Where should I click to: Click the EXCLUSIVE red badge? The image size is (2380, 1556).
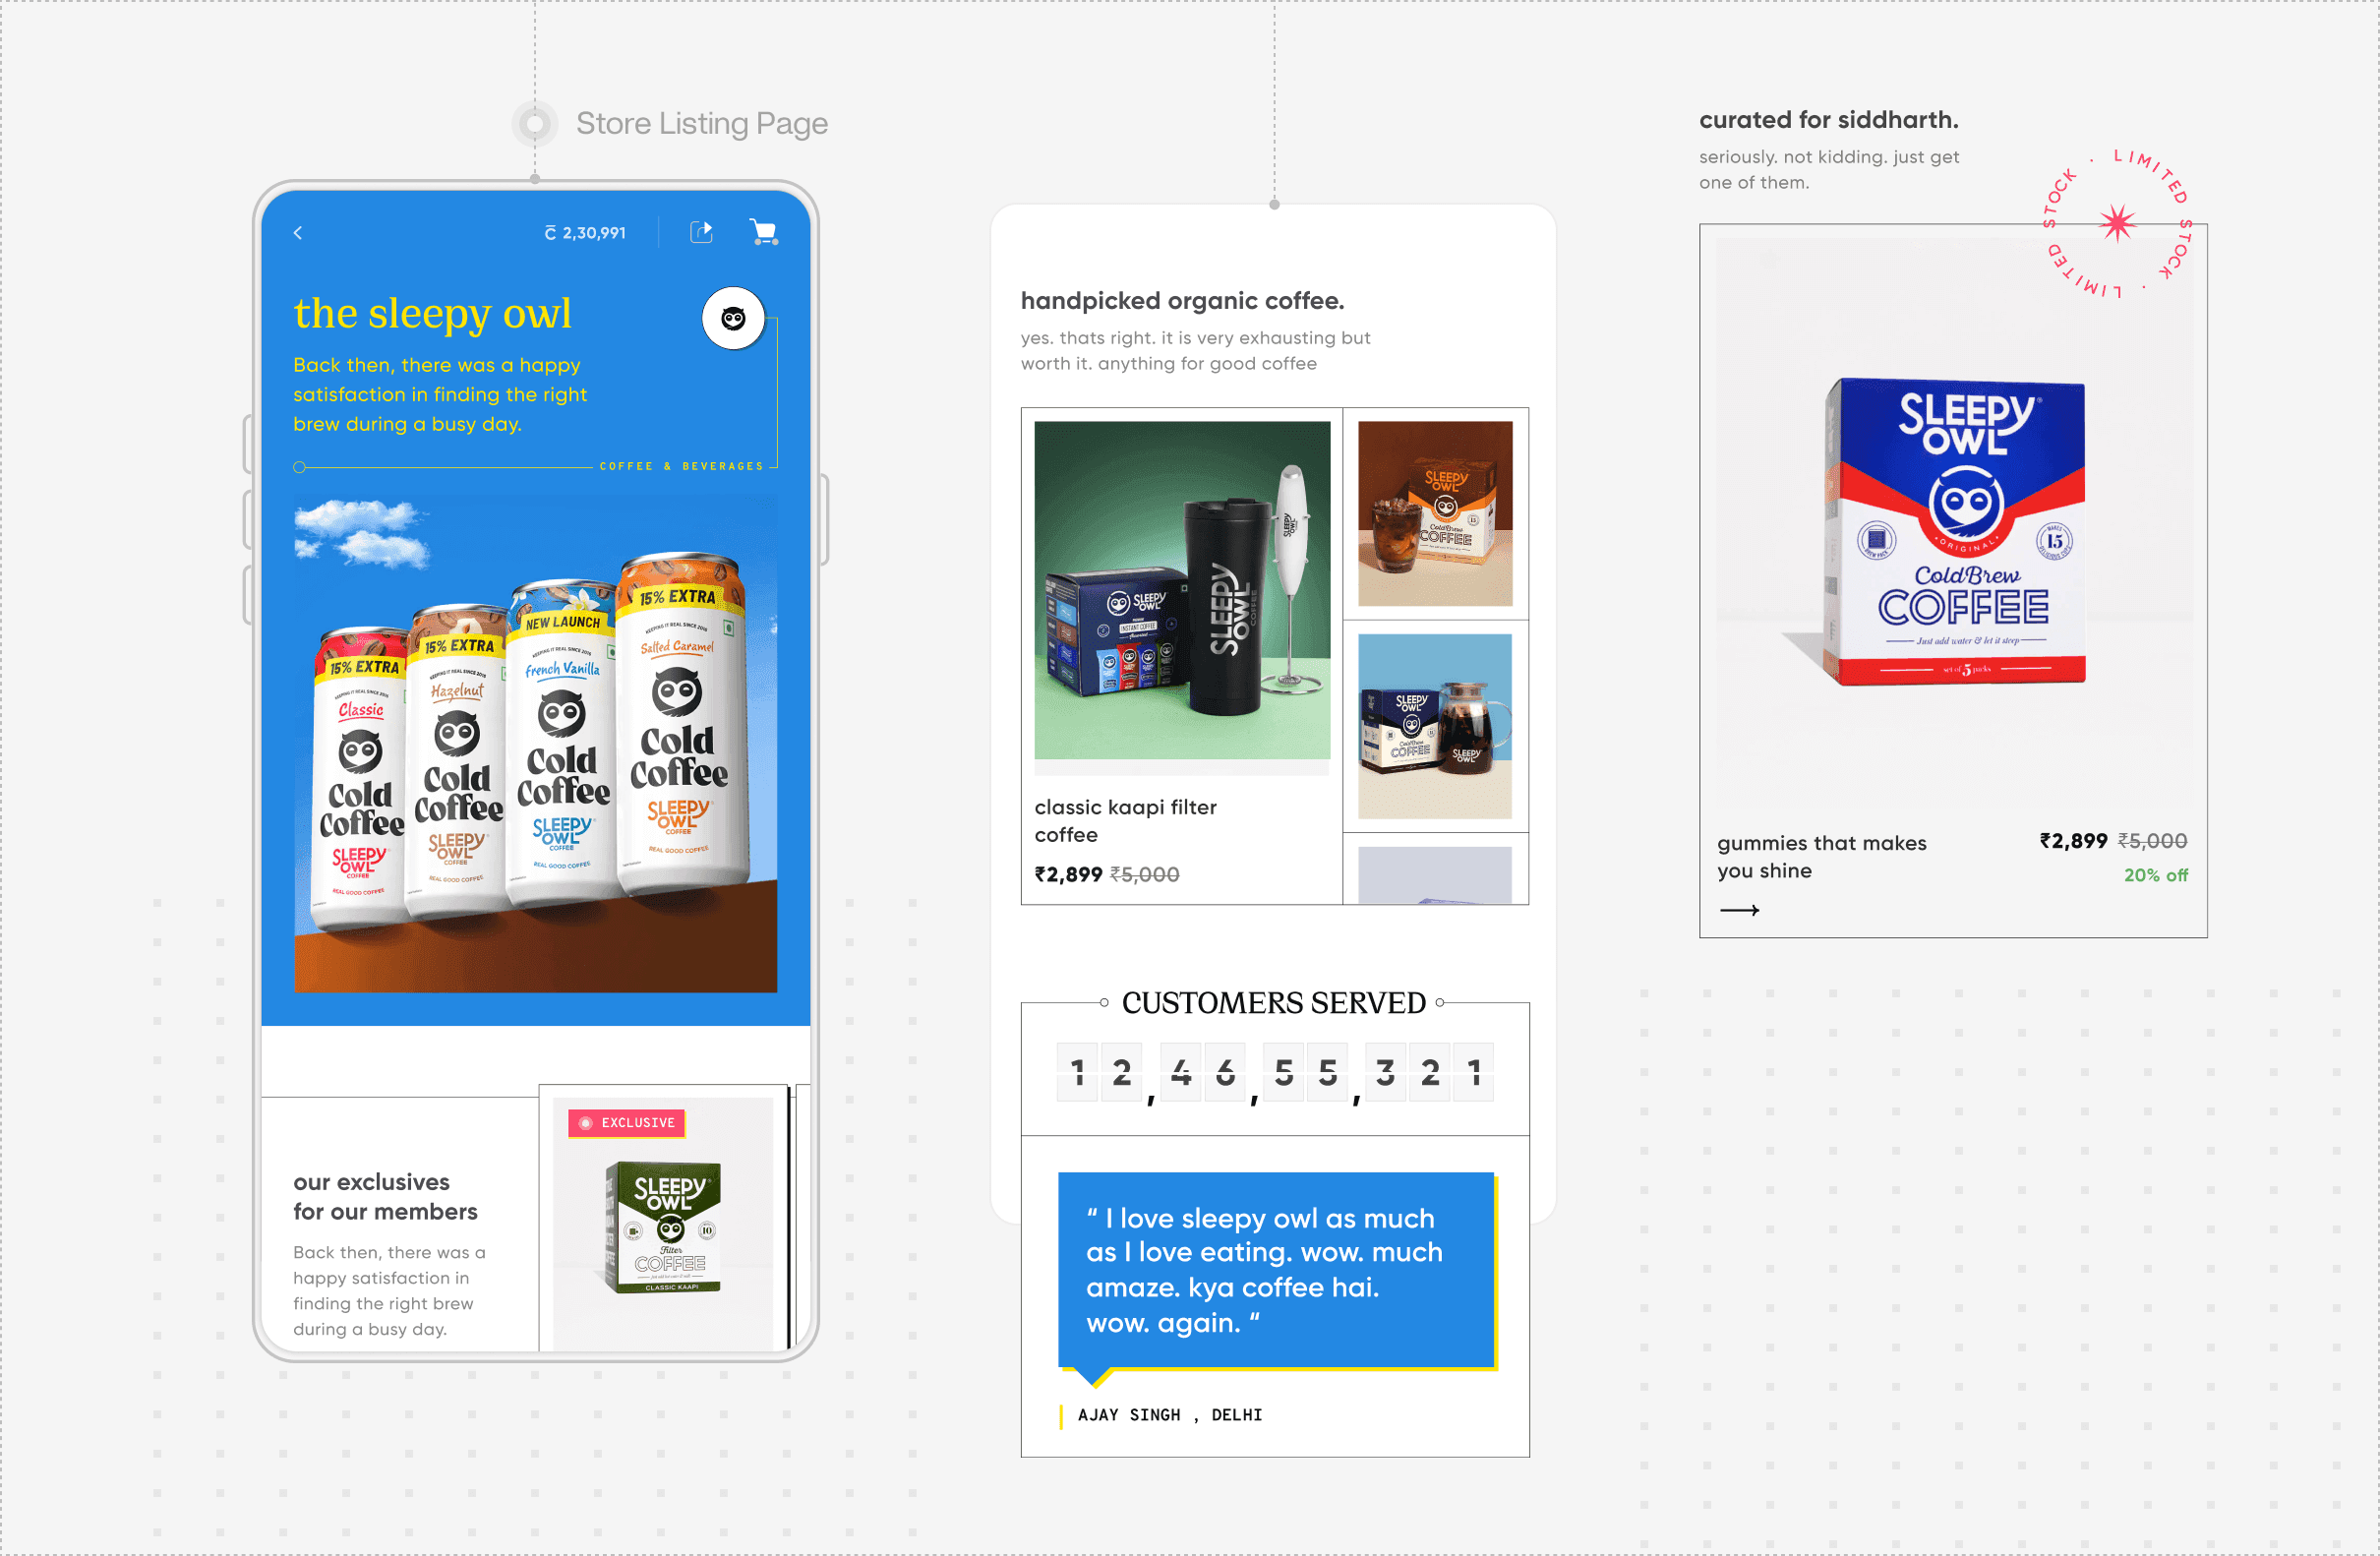[x=627, y=1123]
